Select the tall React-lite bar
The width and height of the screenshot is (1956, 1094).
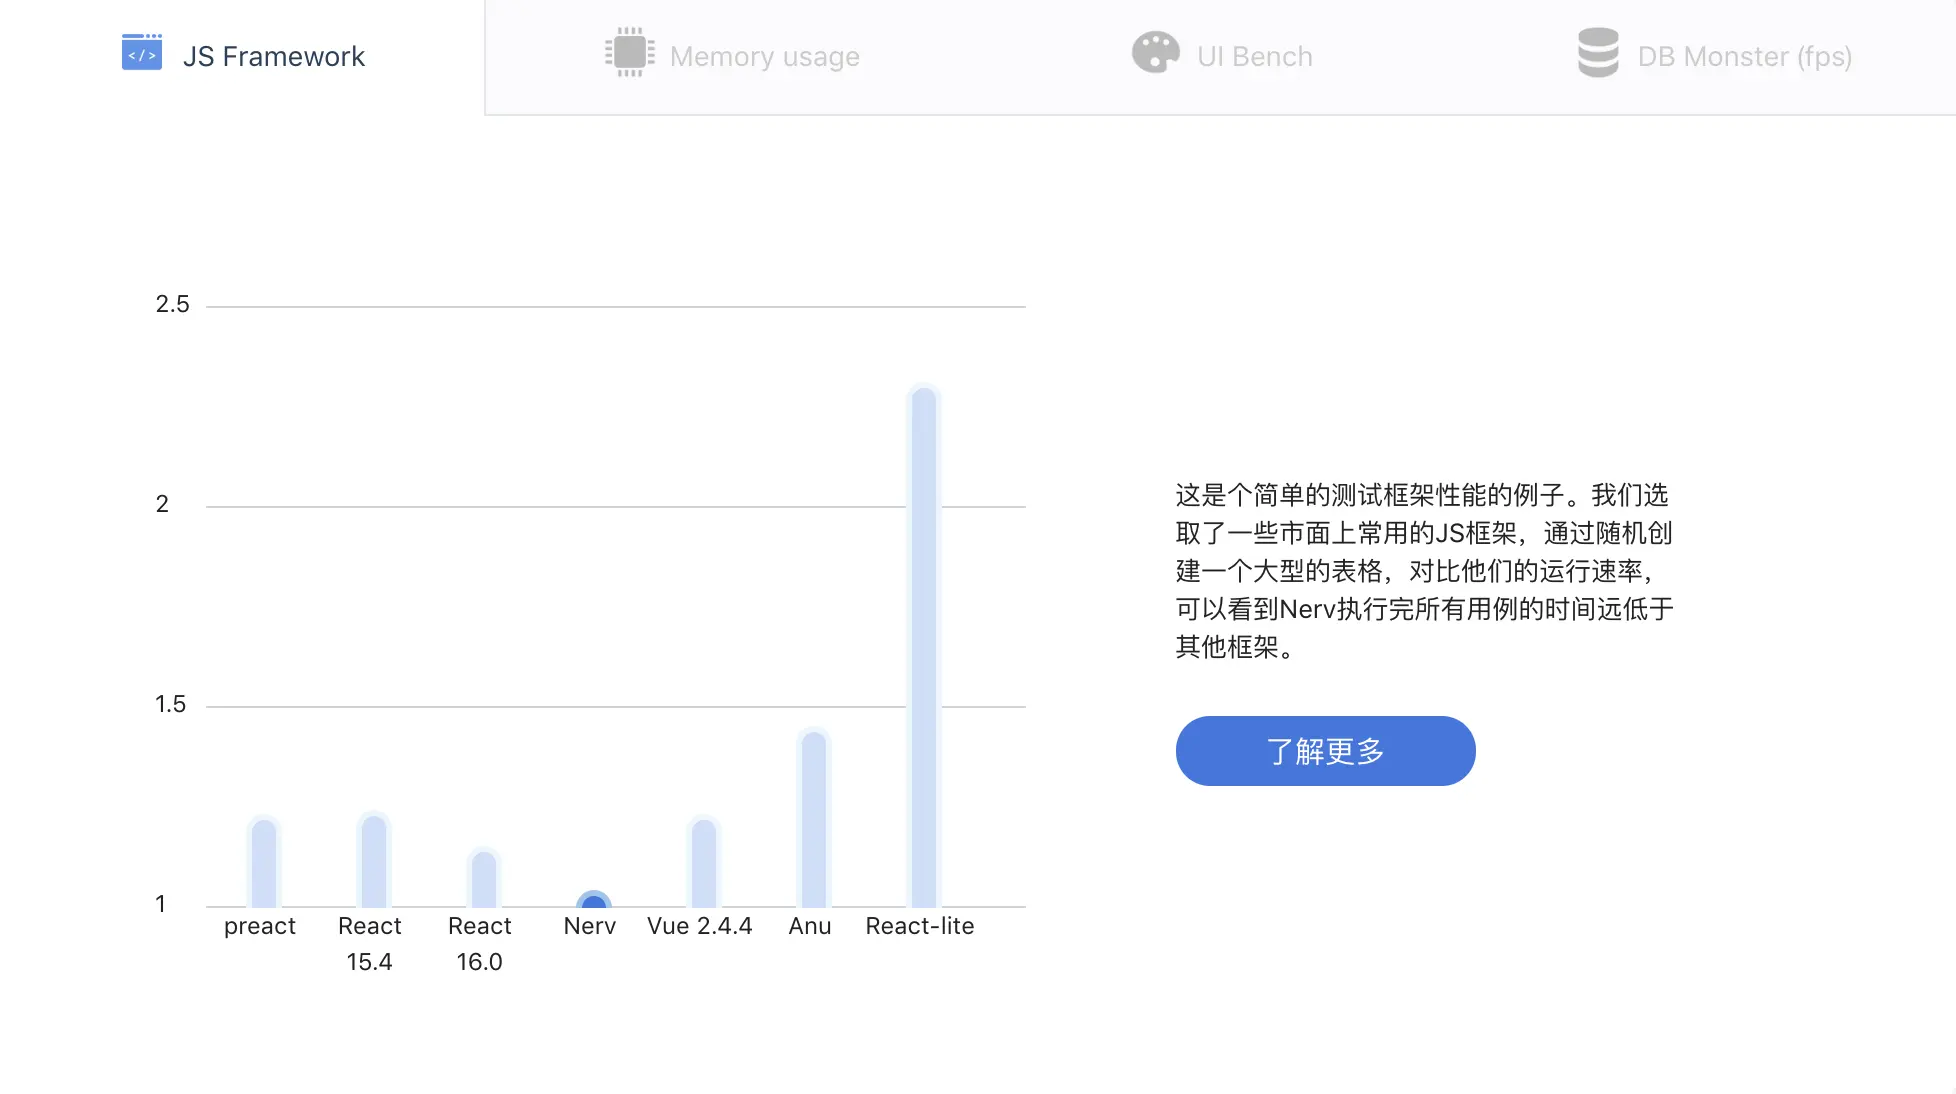point(924,647)
